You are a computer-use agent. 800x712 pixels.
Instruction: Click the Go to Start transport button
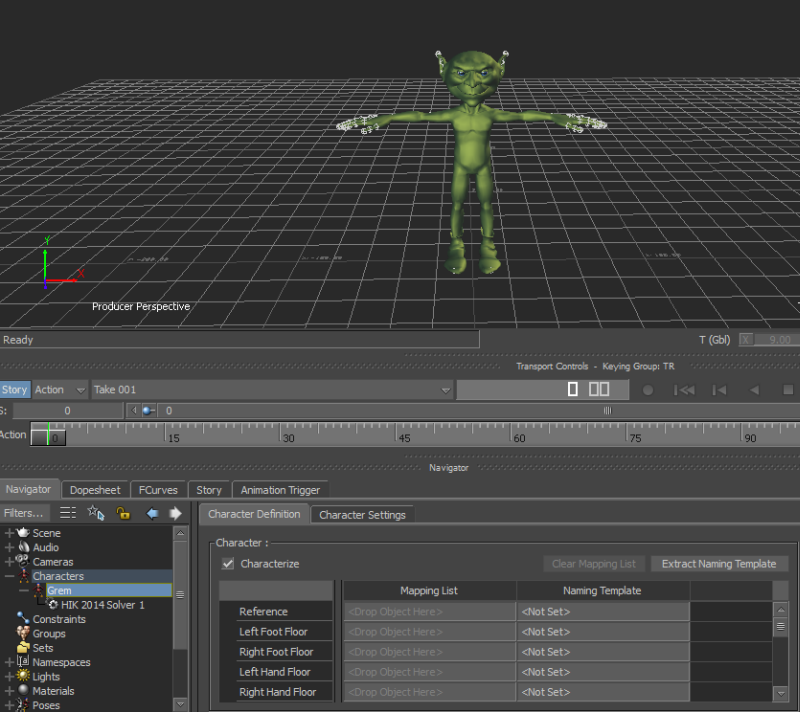coord(684,390)
